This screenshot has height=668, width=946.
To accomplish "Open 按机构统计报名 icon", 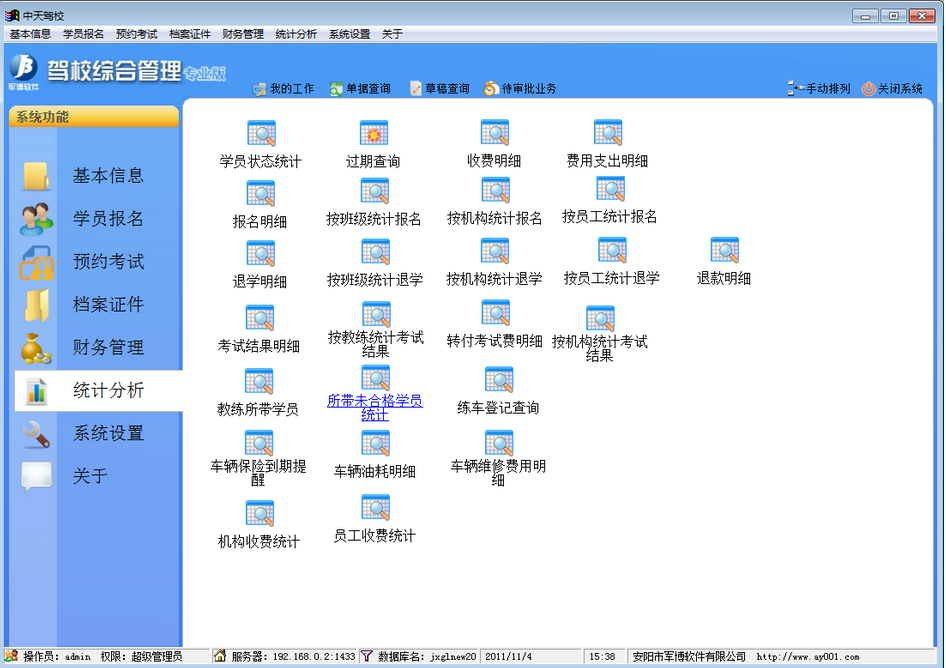I will pyautogui.click(x=495, y=191).
